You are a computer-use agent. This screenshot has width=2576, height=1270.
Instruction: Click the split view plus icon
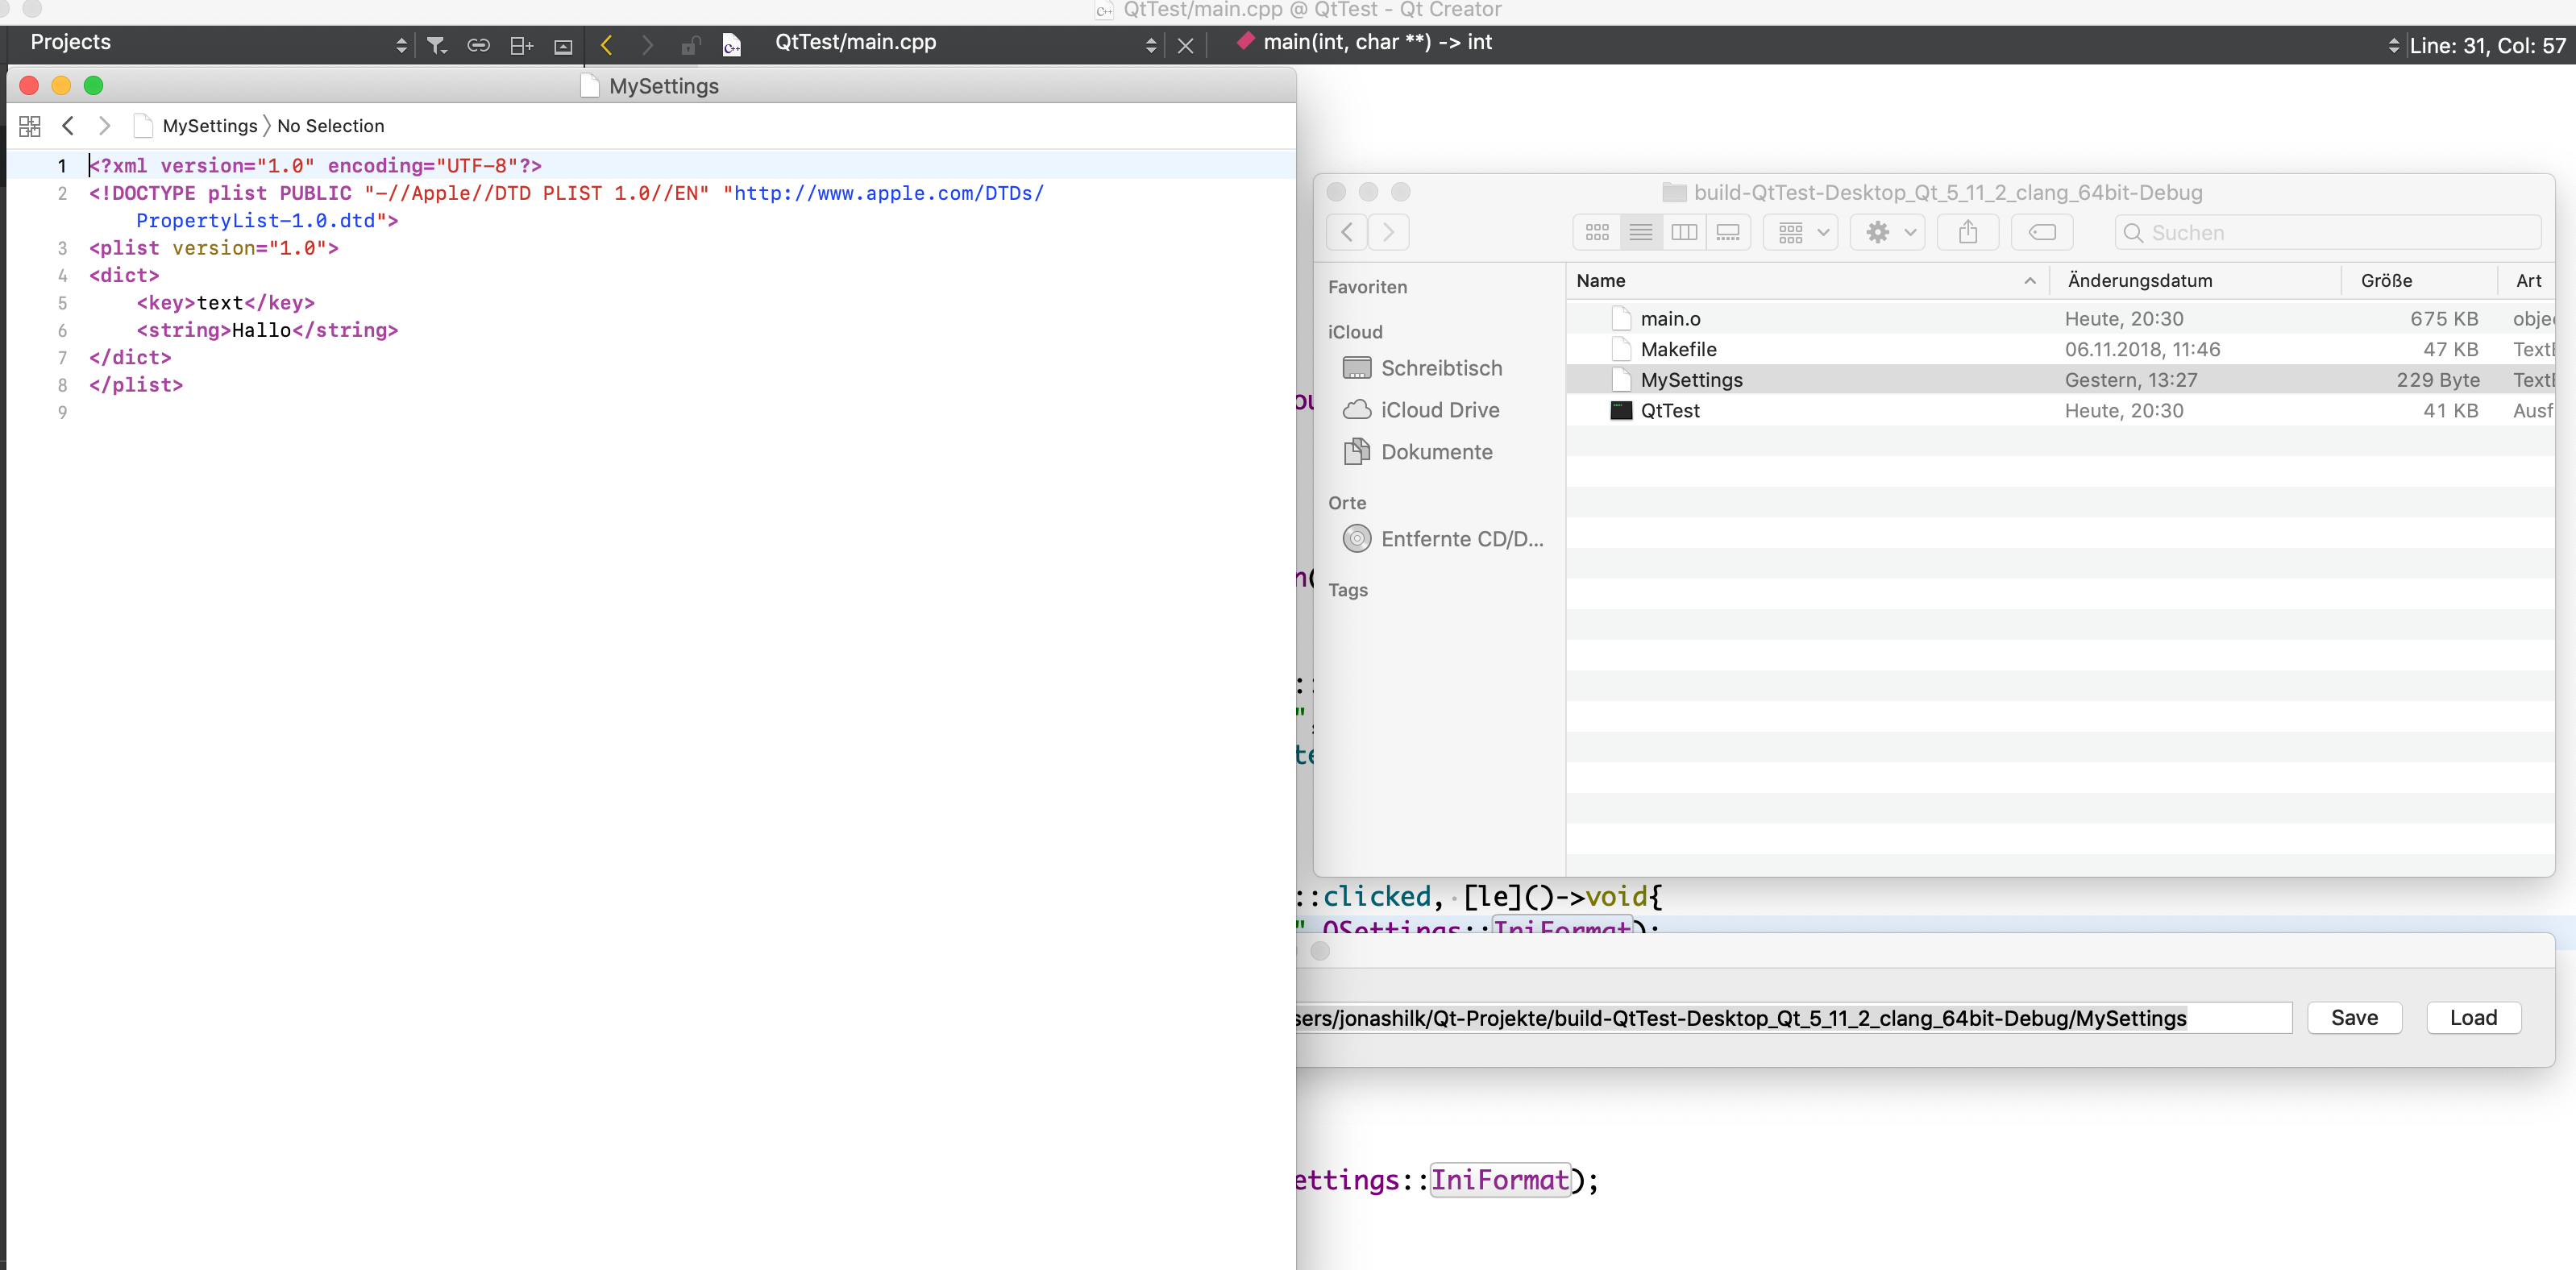(x=522, y=45)
